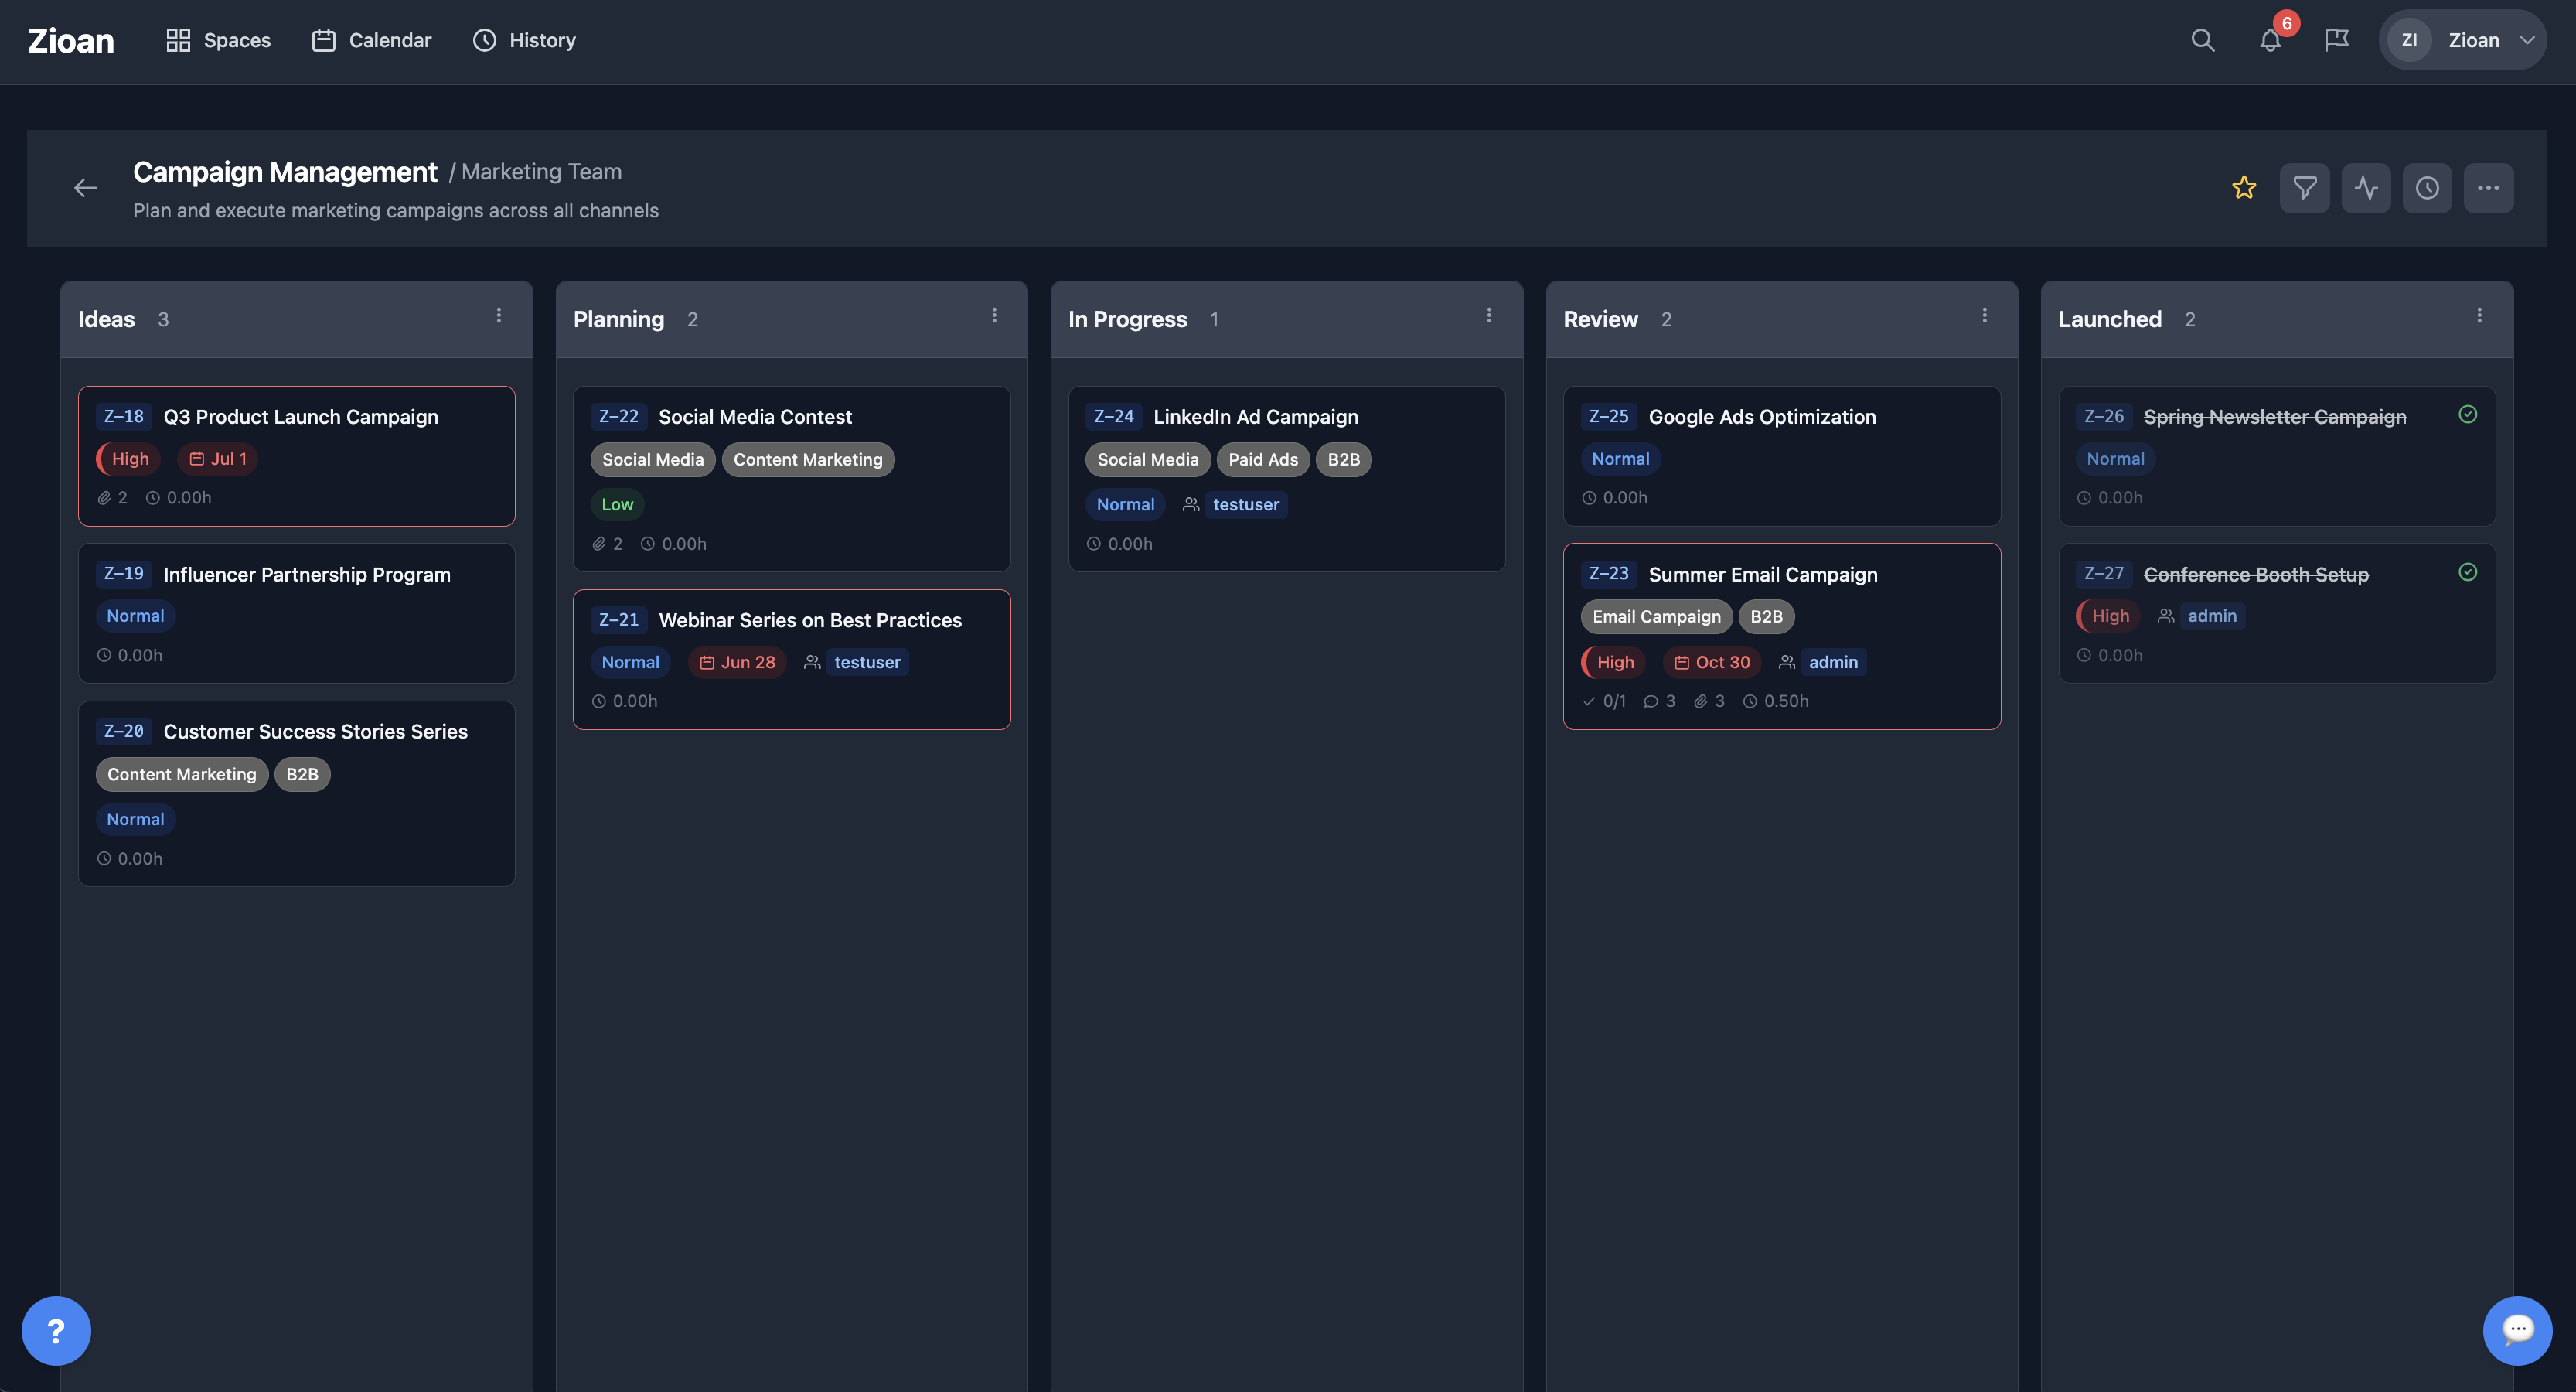Viewport: 2576px width, 1392px height.
Task: Open board activity via the pulse icon
Action: pyautogui.click(x=2366, y=187)
